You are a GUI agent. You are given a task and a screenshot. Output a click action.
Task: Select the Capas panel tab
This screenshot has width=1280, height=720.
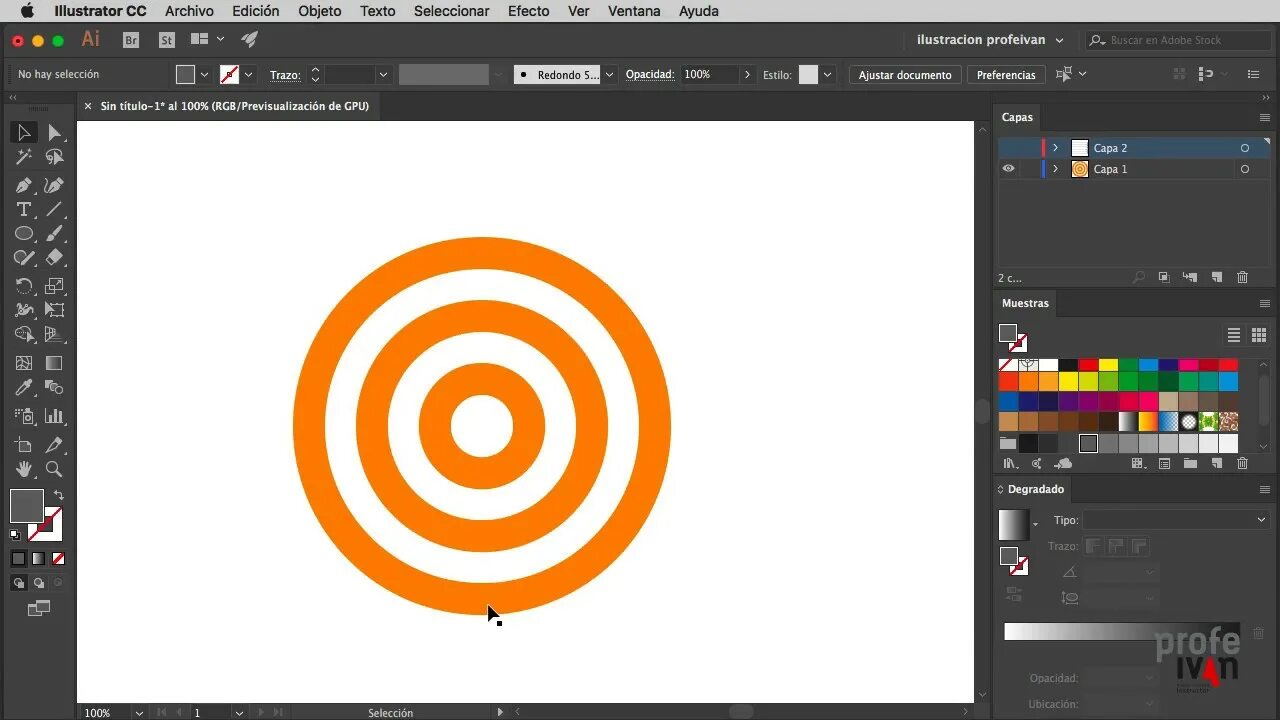[x=1017, y=117]
